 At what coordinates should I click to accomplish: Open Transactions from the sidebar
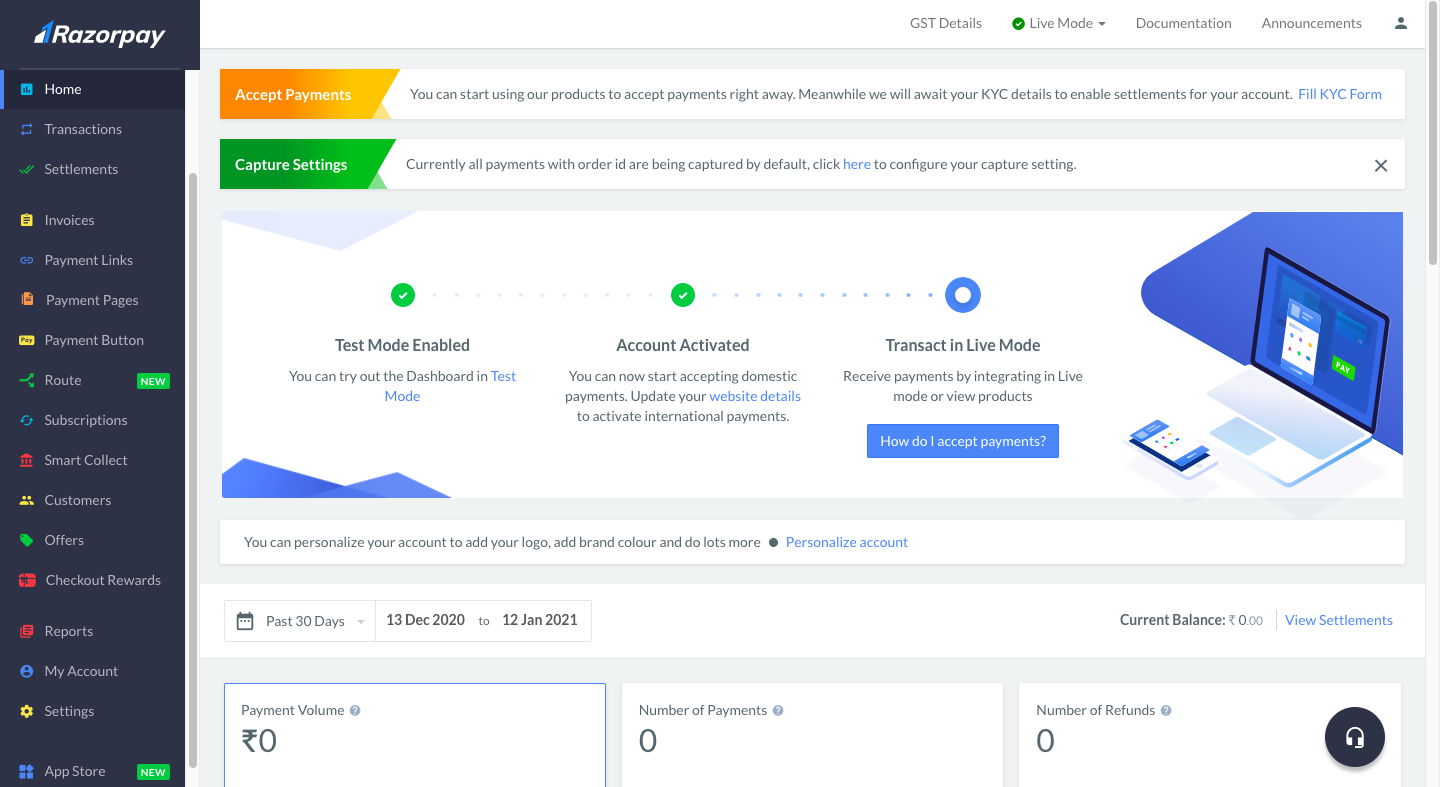pos(83,129)
